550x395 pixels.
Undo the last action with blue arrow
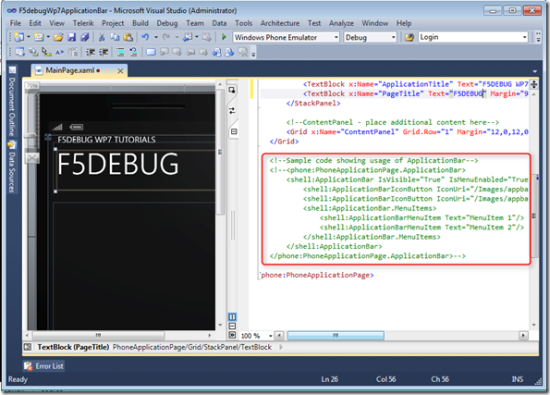(x=145, y=37)
